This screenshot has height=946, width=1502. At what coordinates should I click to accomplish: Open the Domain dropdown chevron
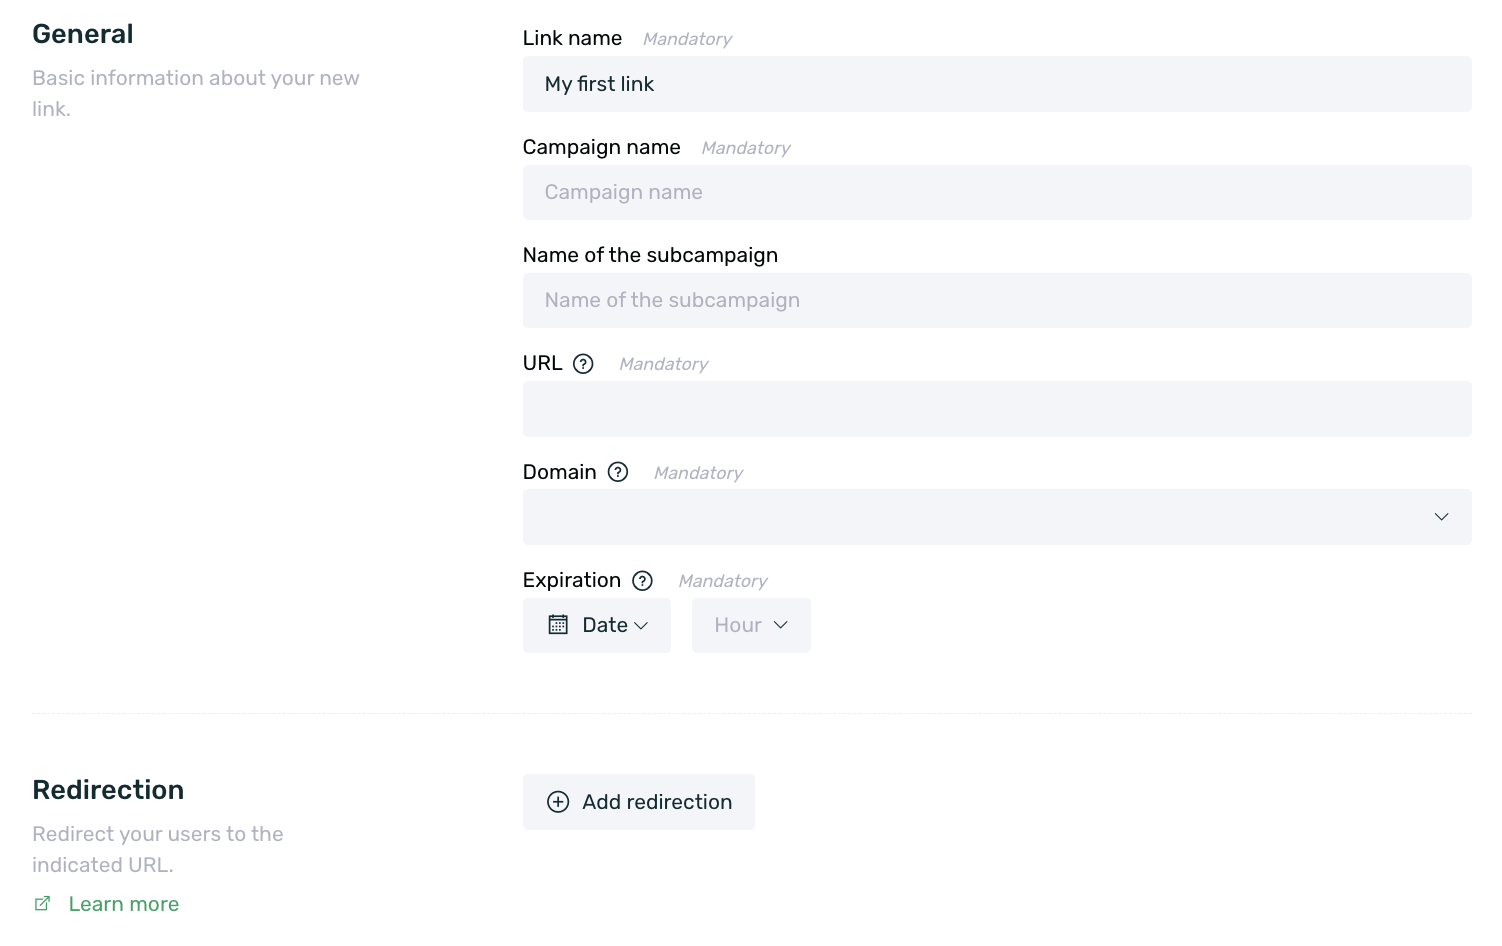(1441, 517)
